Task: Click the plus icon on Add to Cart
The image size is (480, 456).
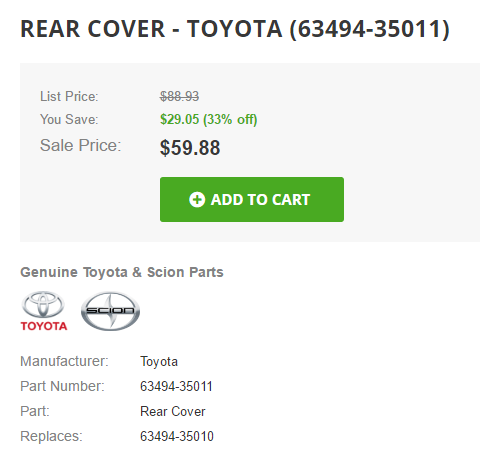Action: point(197,200)
